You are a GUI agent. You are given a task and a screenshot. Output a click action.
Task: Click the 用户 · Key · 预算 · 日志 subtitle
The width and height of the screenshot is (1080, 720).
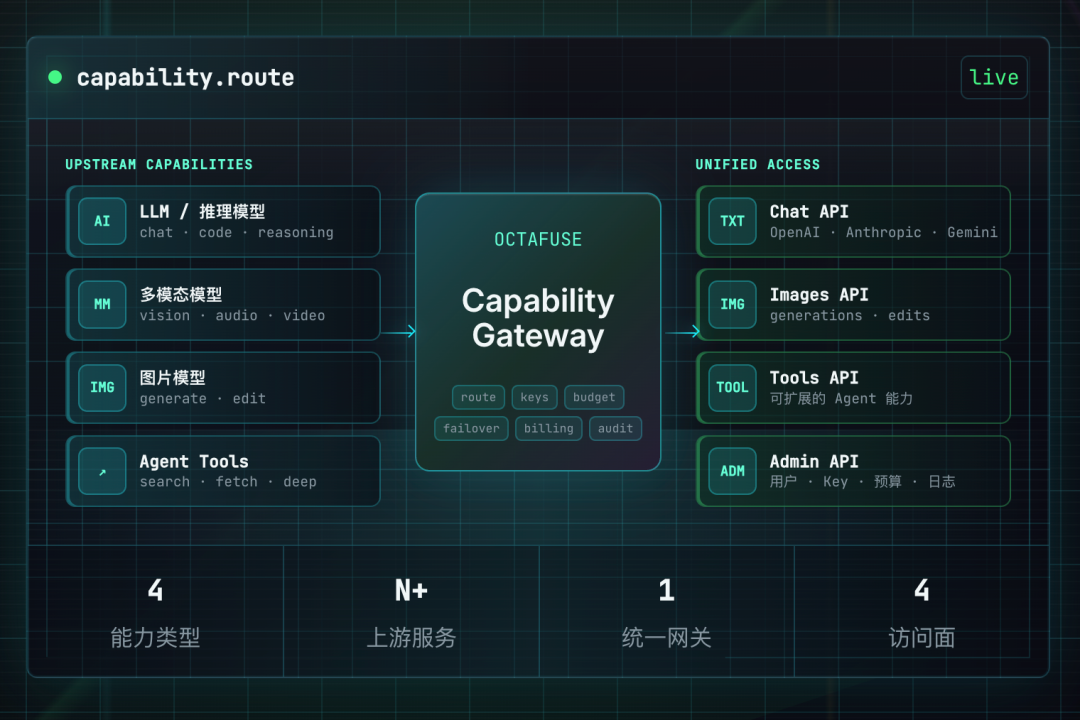862,482
